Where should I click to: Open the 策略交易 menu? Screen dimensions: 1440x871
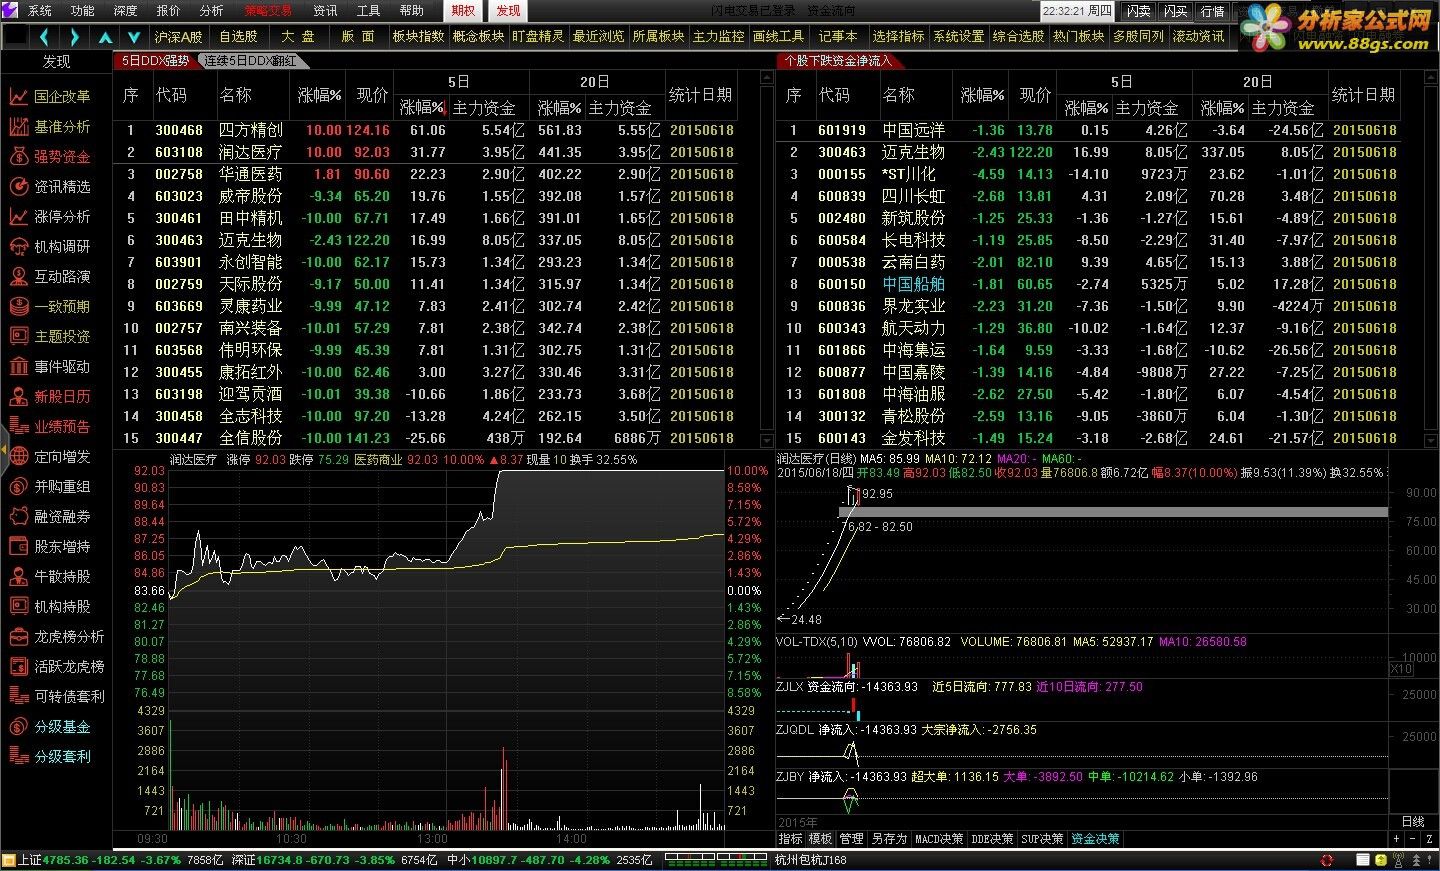point(268,11)
